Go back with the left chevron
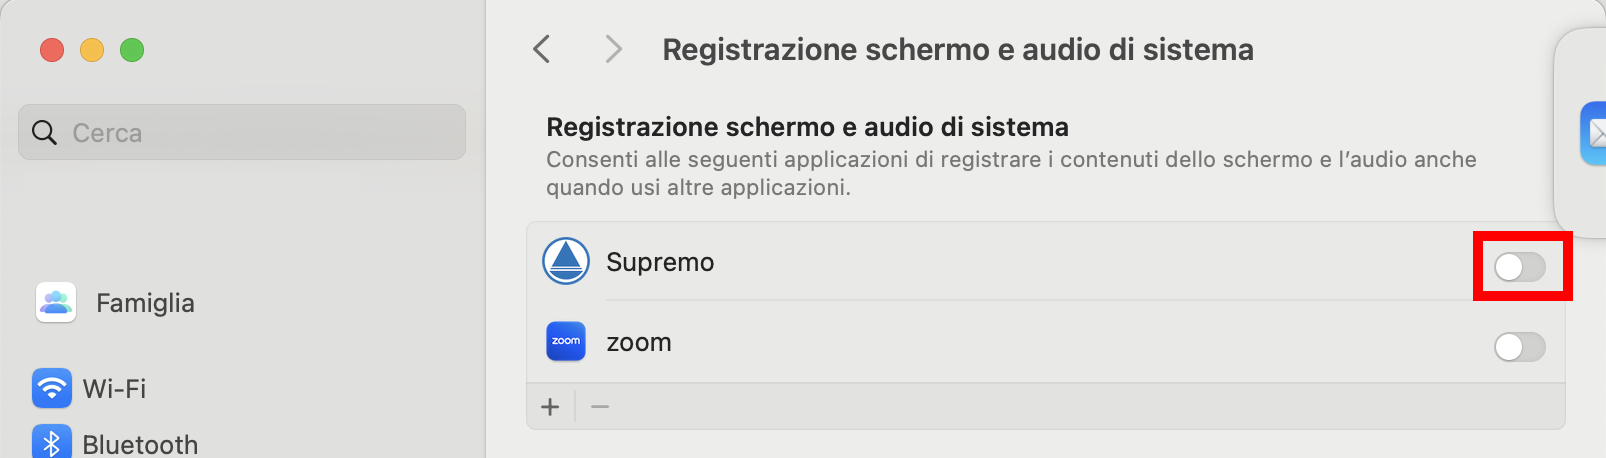 (x=542, y=49)
